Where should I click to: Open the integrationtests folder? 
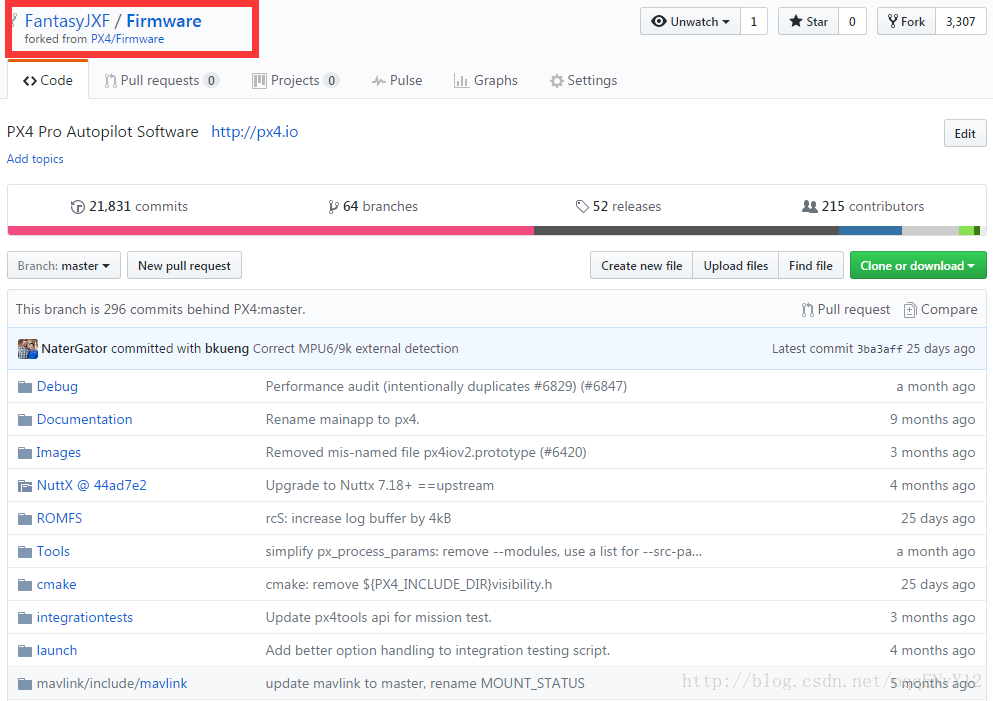pos(84,617)
